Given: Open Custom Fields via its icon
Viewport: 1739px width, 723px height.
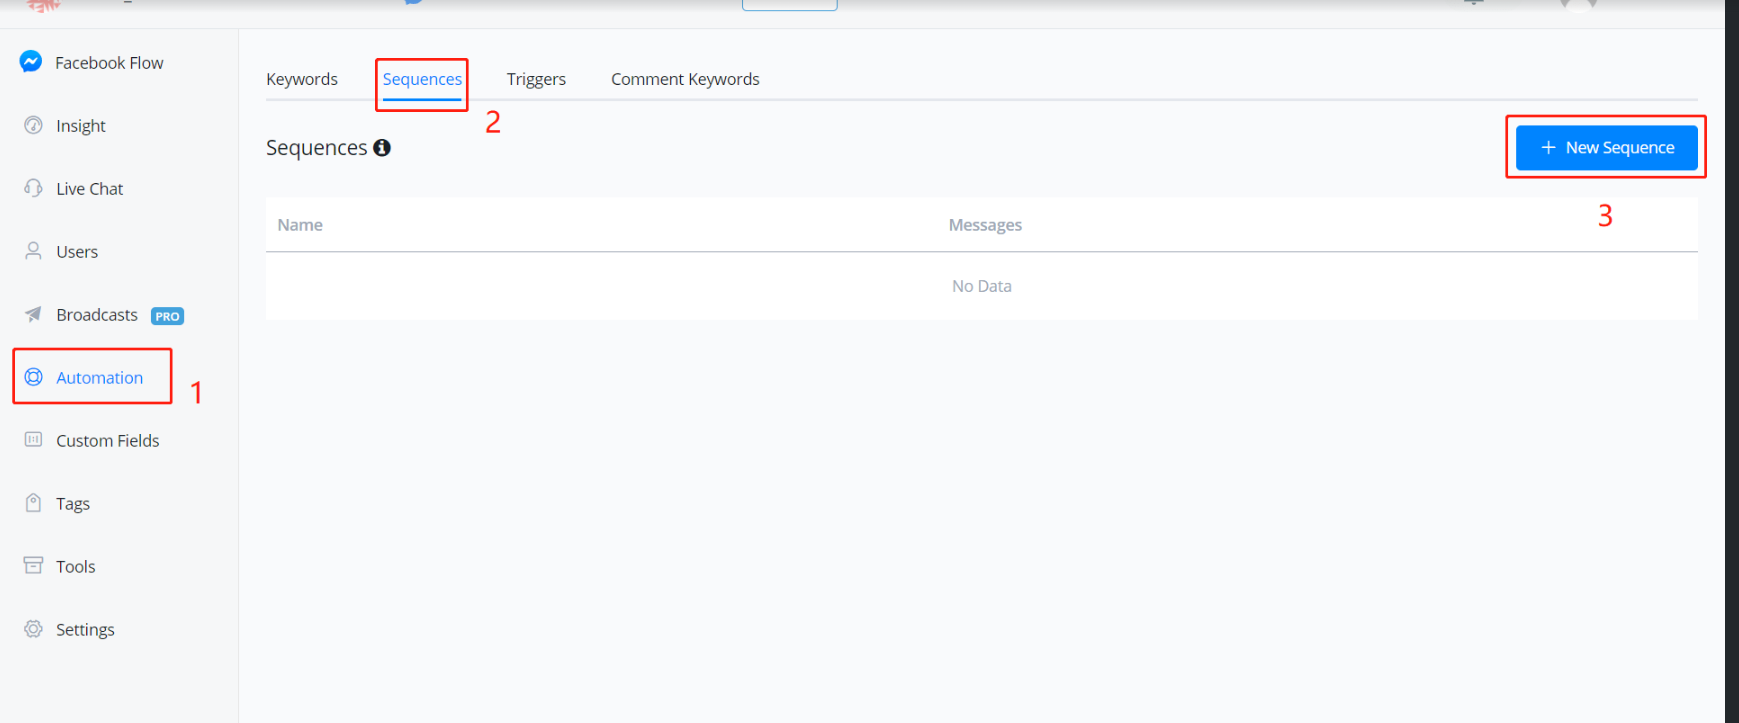Looking at the screenshot, I should [x=33, y=440].
